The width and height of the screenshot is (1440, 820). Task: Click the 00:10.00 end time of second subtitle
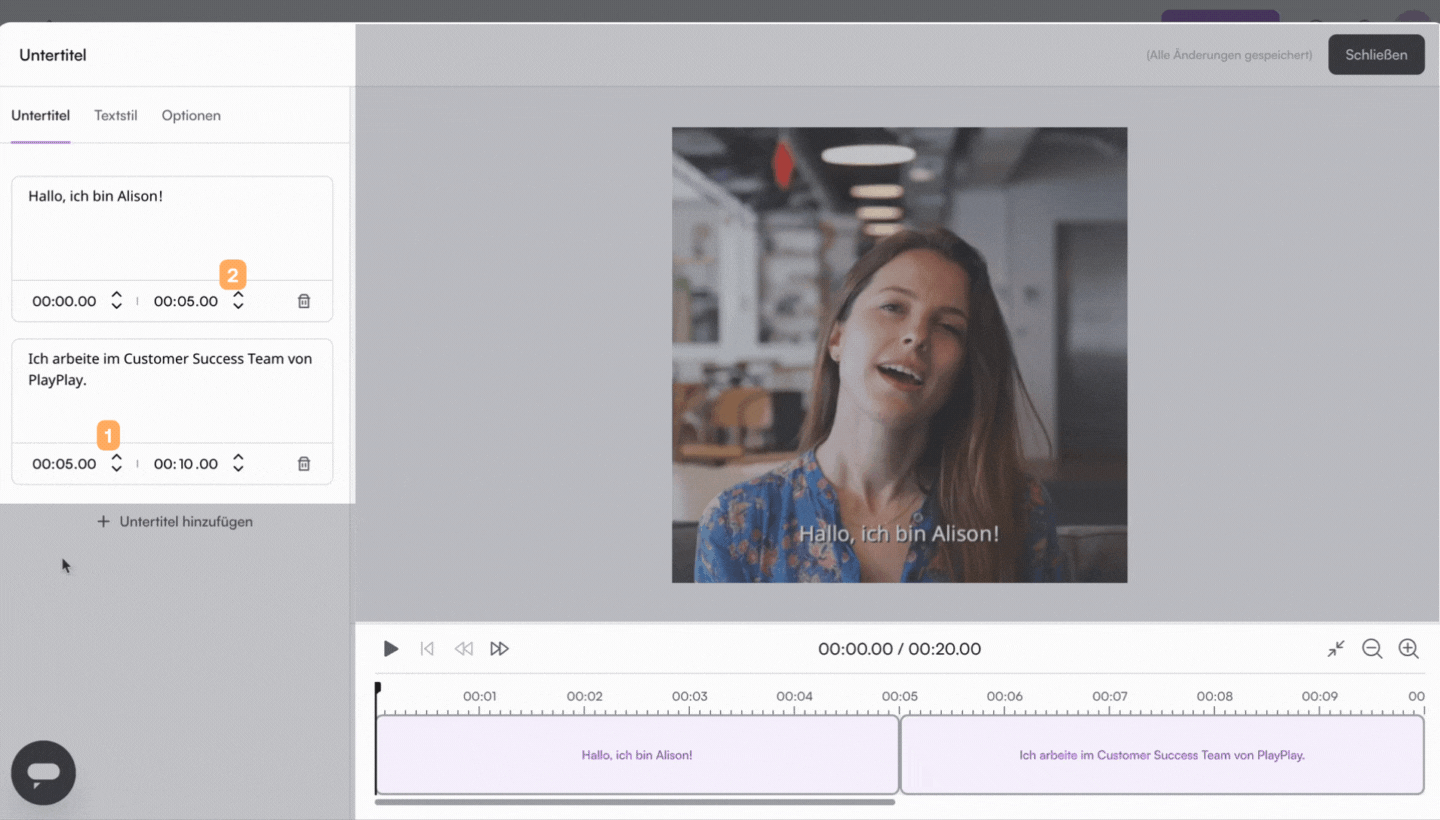pos(186,464)
